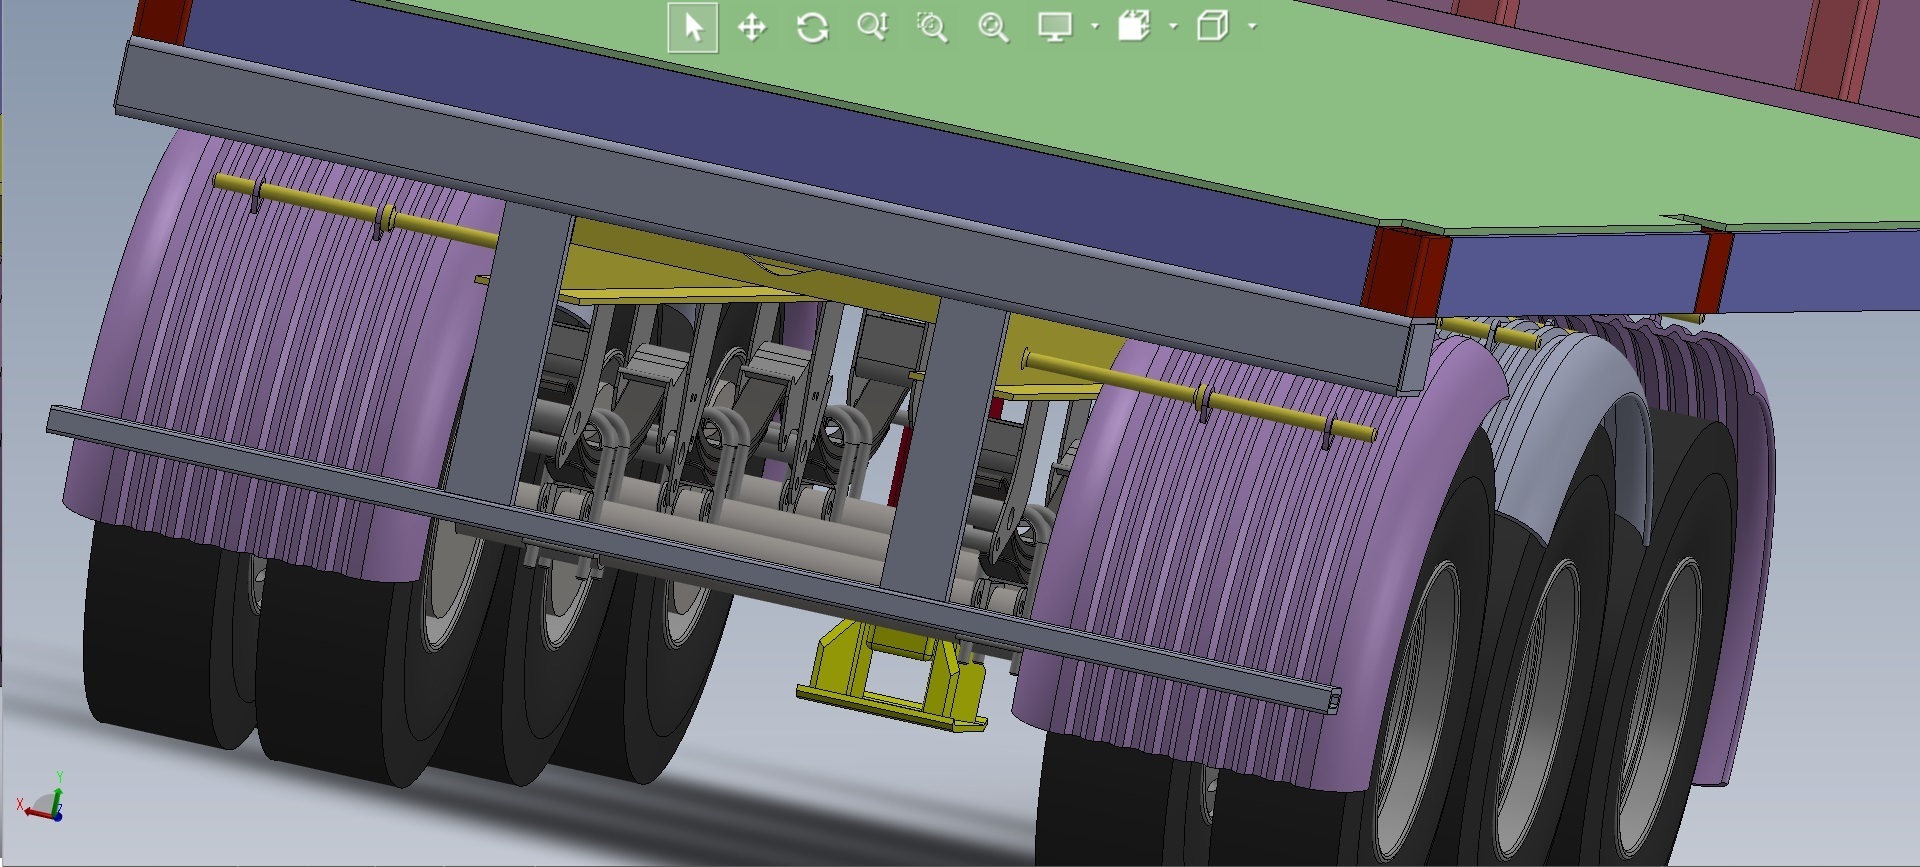The image size is (1920, 867).
Task: Pick the Zoom in/out magnifier tool
Action: 872,27
